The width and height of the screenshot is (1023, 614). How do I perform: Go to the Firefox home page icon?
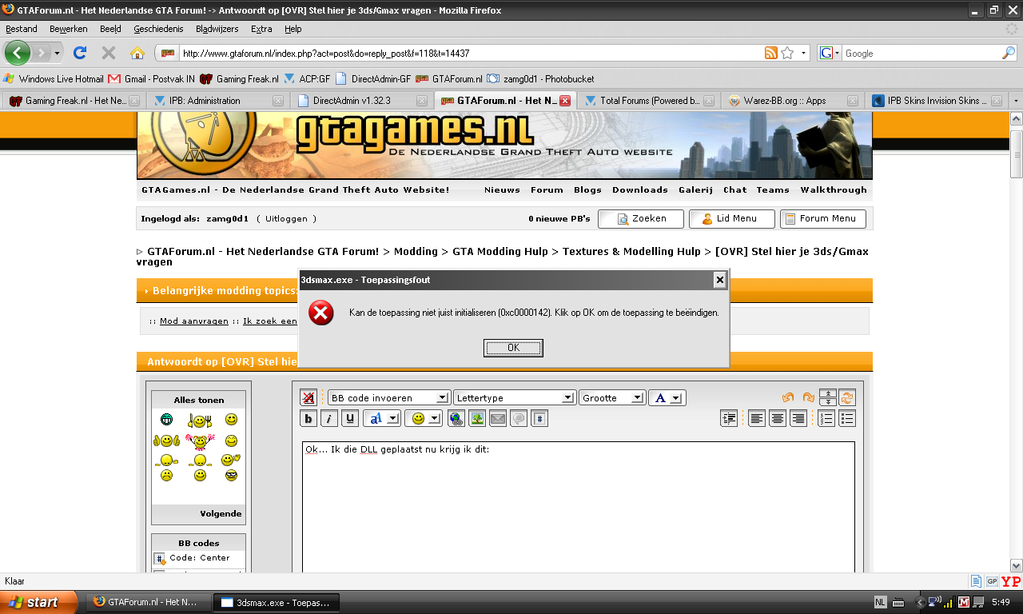pos(137,53)
